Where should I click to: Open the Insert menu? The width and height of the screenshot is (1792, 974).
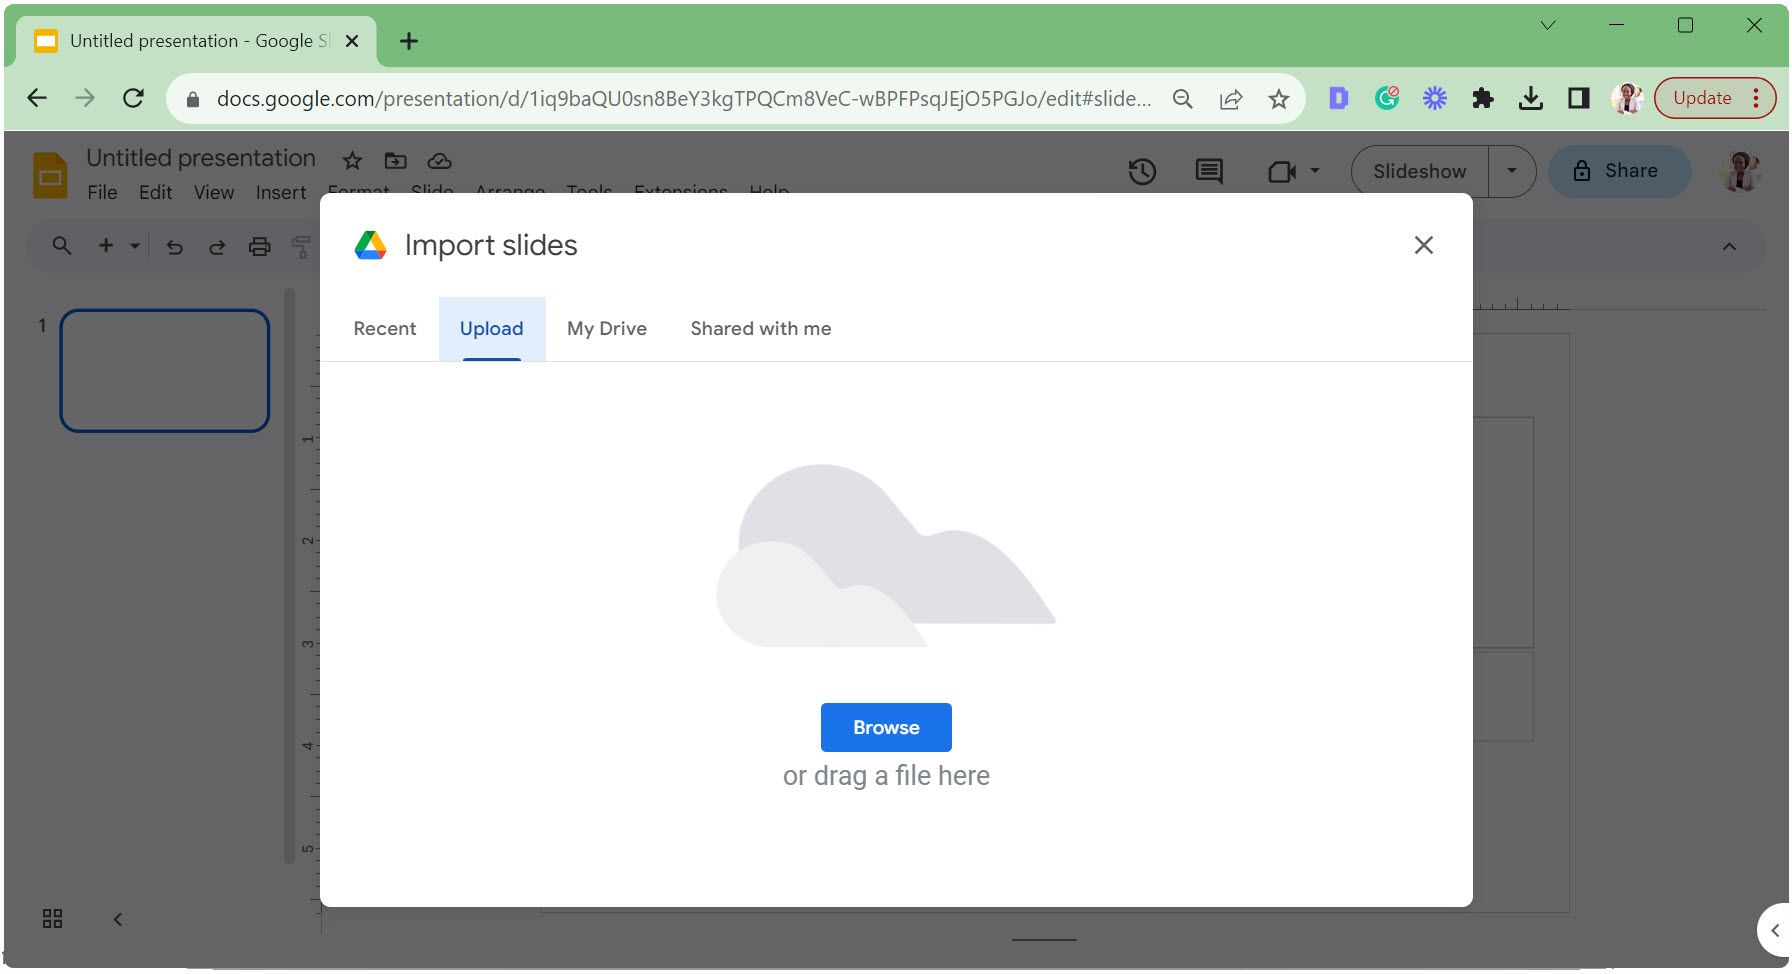tap(281, 192)
